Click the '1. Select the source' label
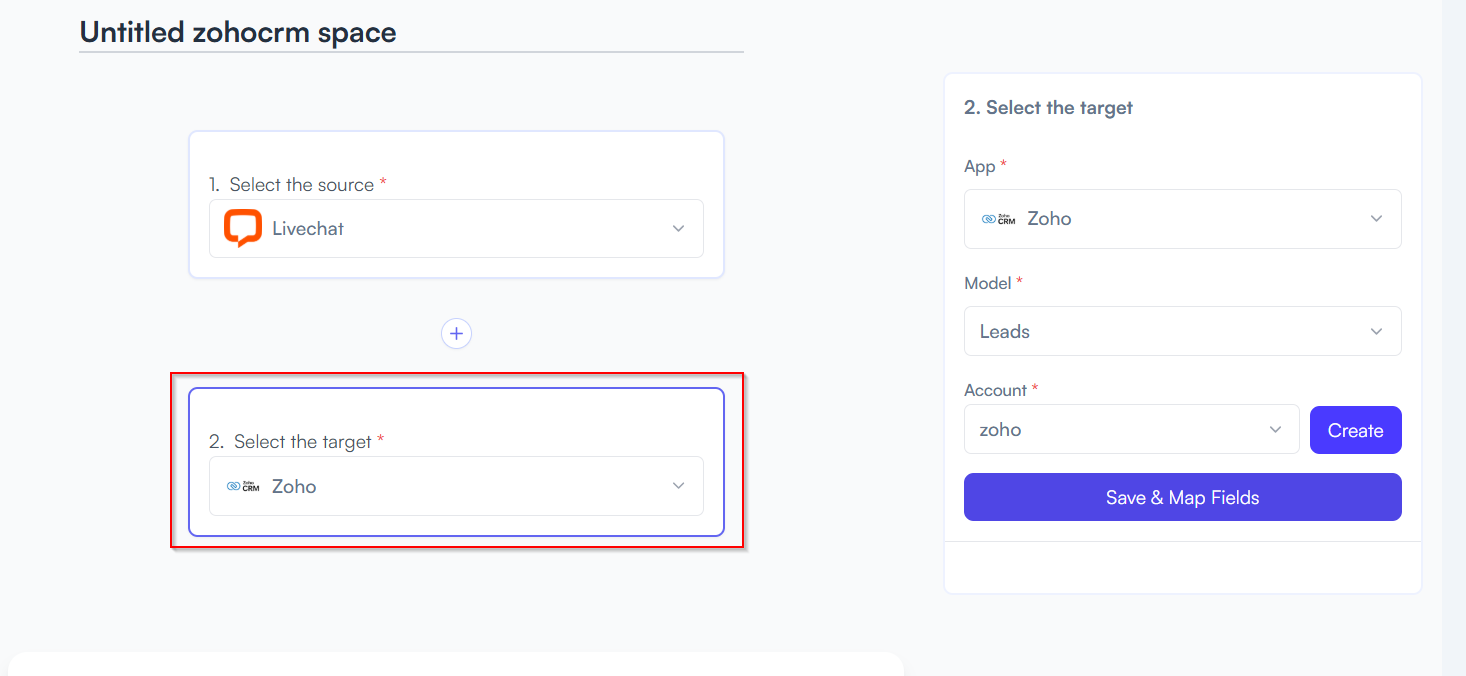The height and width of the screenshot is (676, 1466). click(297, 185)
